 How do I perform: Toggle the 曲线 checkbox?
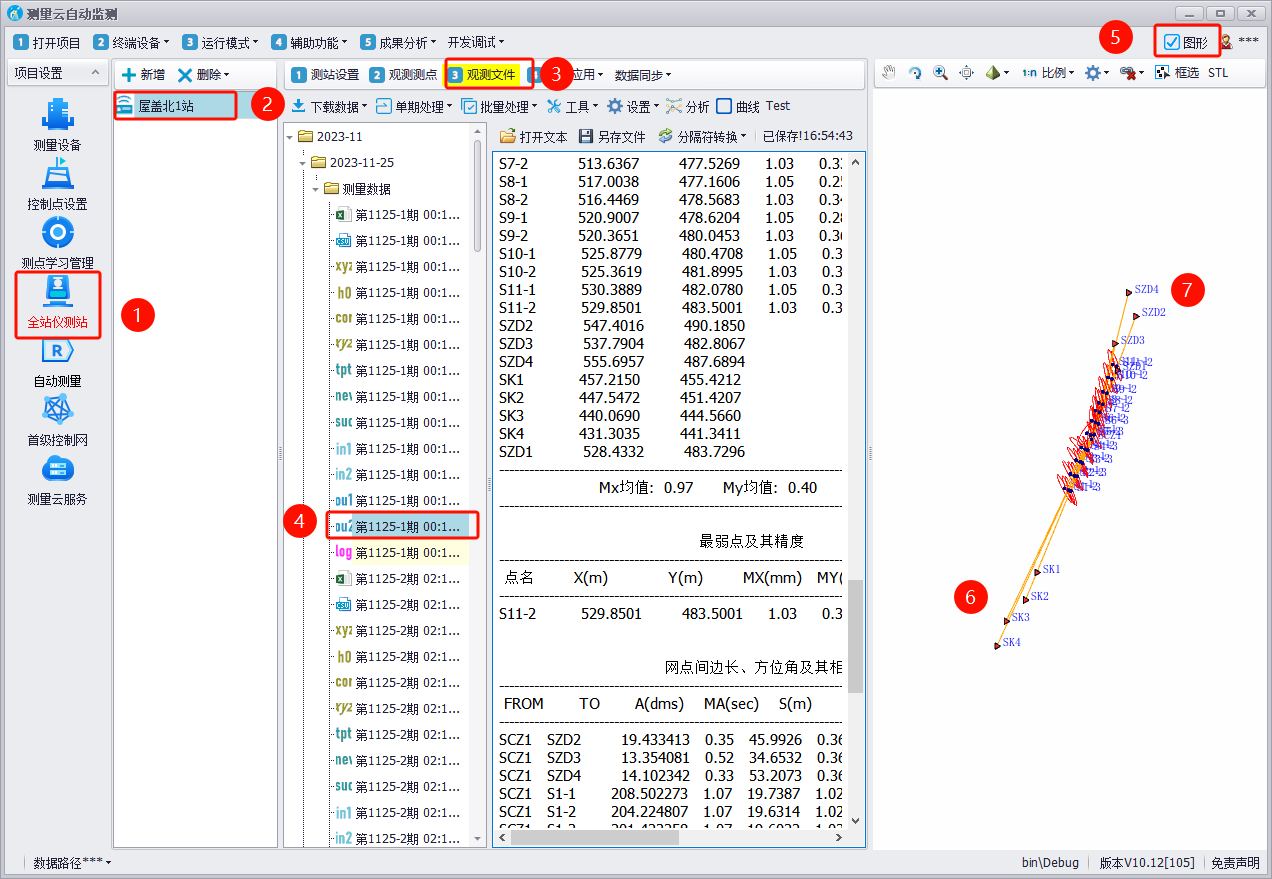pos(724,106)
